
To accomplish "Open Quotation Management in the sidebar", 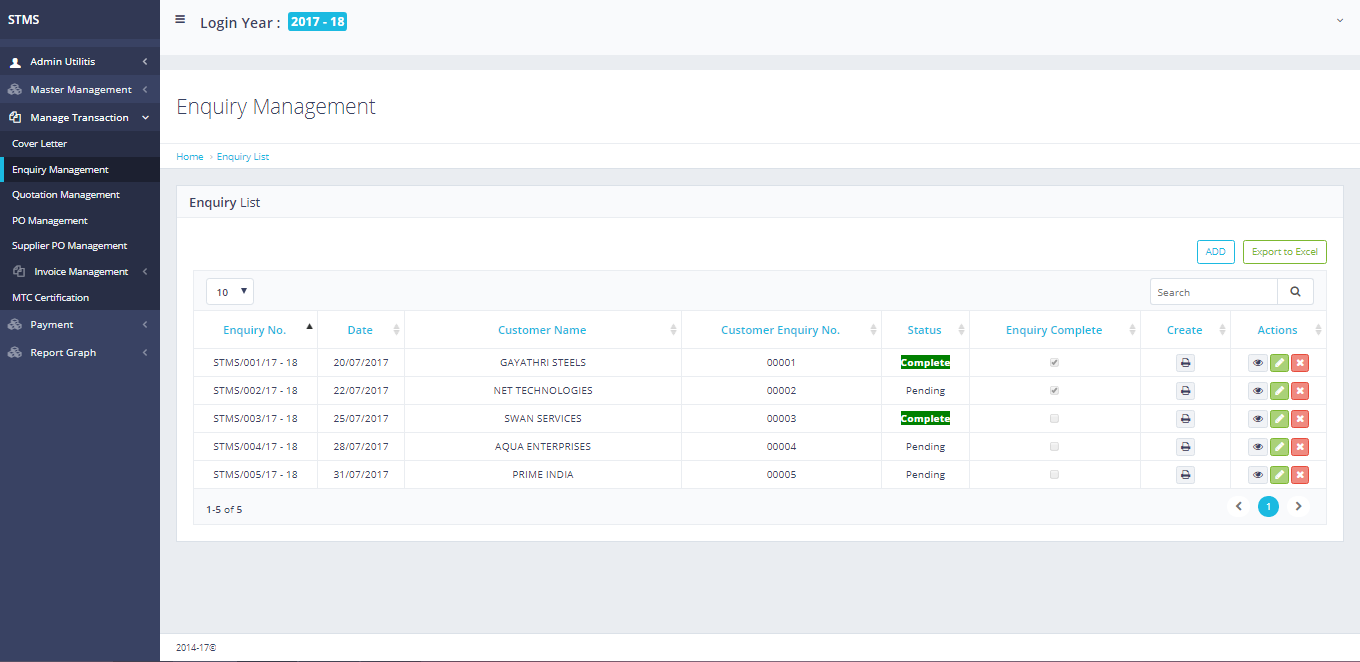I will (x=66, y=195).
